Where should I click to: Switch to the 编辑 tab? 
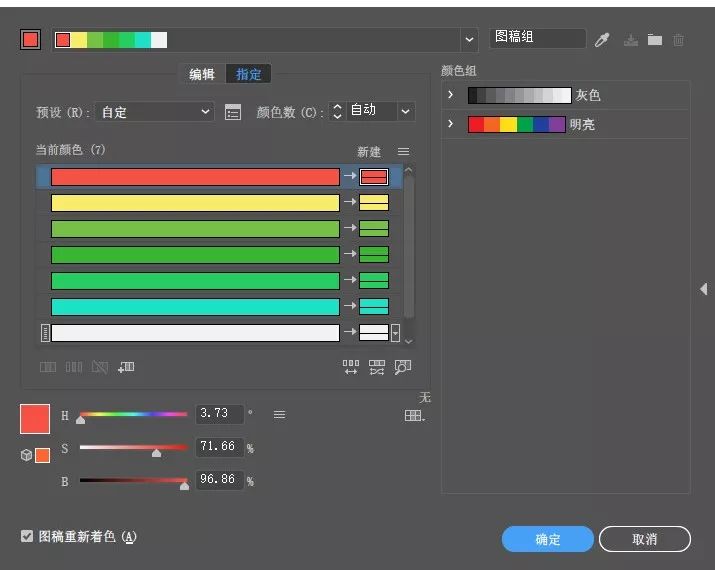coord(202,74)
